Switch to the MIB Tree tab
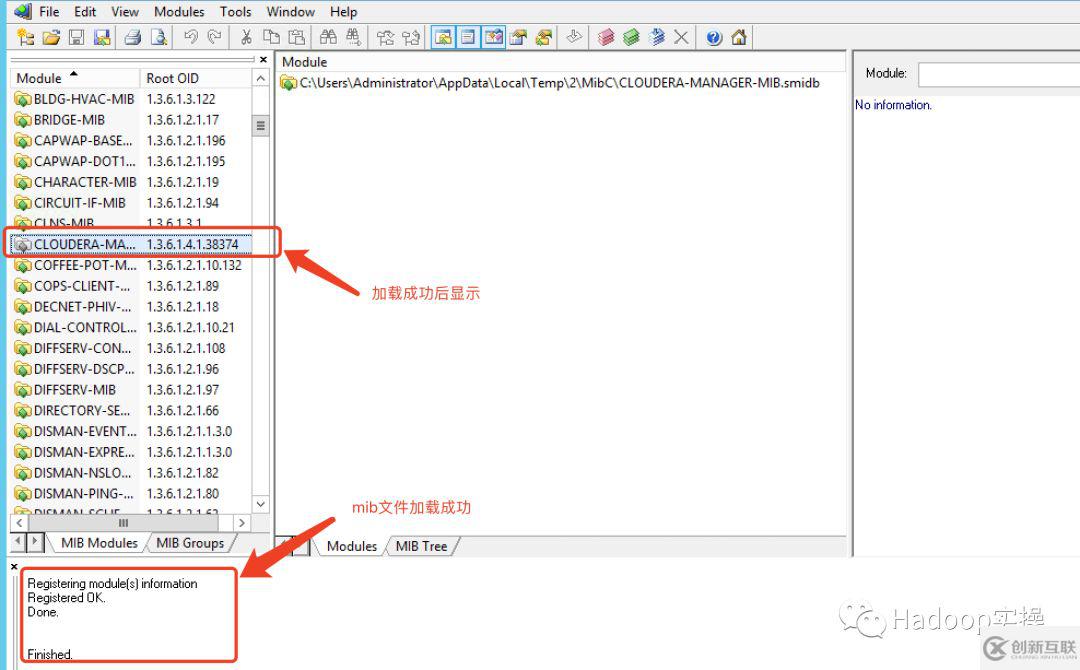Screen dimensions: 1080x670 click(421, 546)
